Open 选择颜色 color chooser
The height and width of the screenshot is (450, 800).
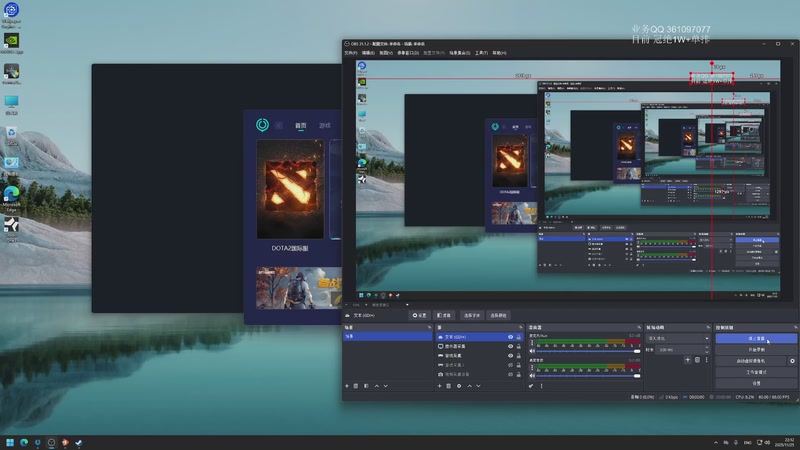[498, 315]
